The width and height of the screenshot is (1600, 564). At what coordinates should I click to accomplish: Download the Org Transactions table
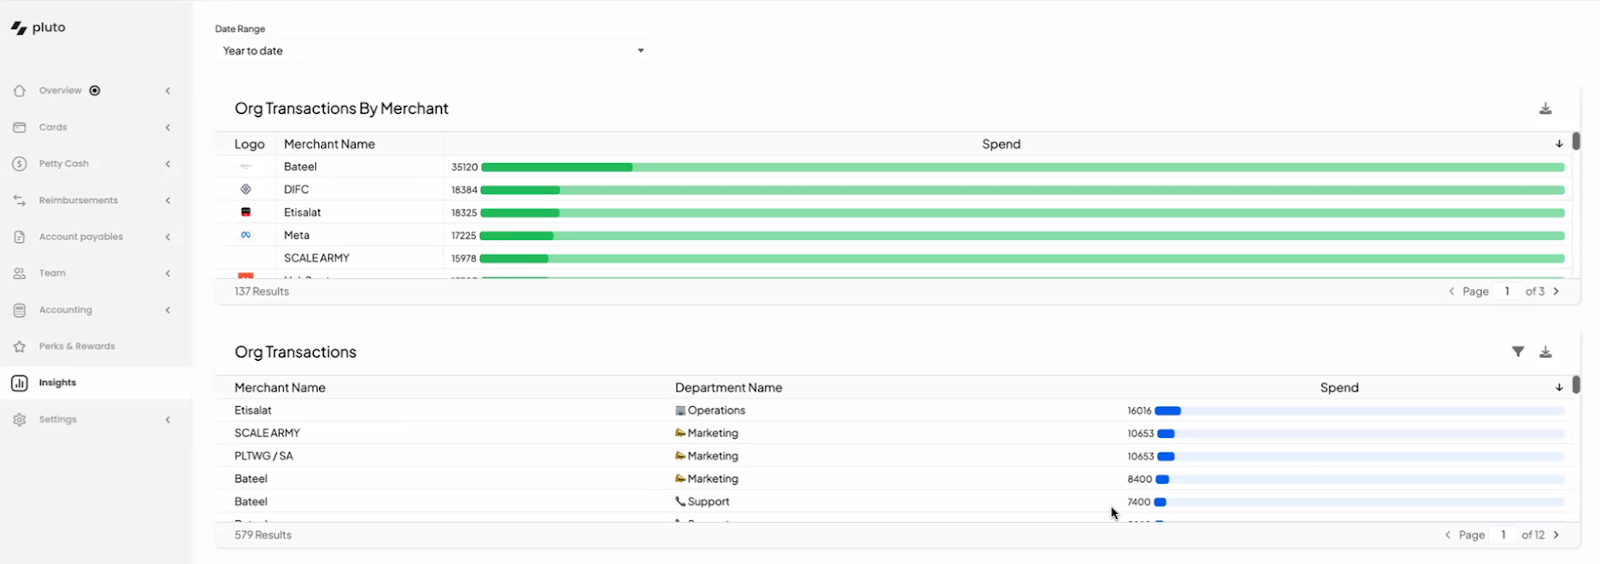1545,352
